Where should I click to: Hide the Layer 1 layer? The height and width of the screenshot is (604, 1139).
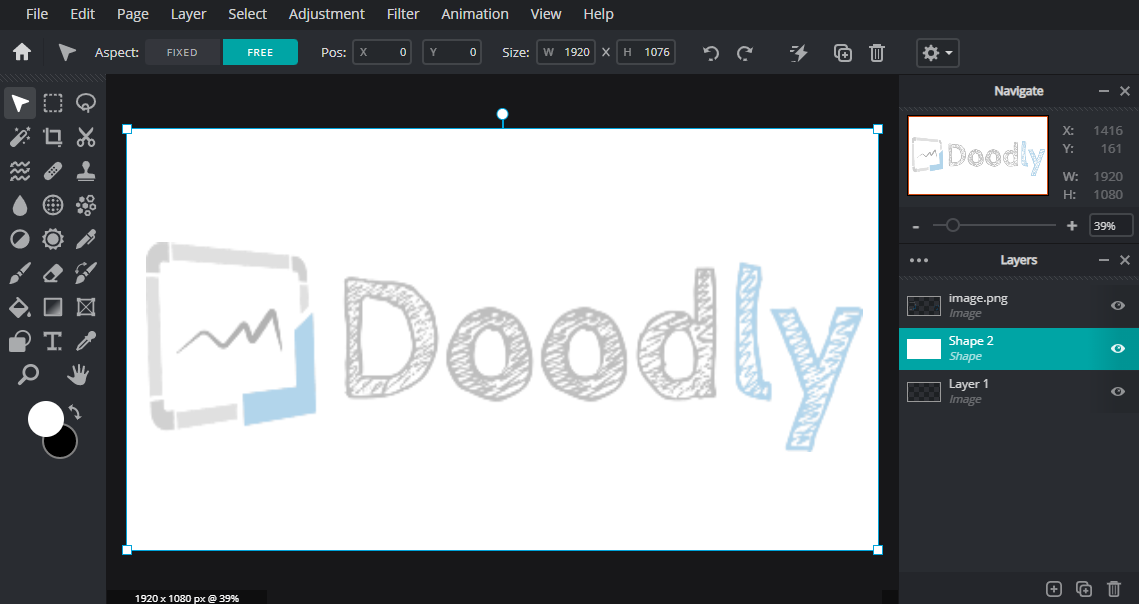click(1118, 391)
